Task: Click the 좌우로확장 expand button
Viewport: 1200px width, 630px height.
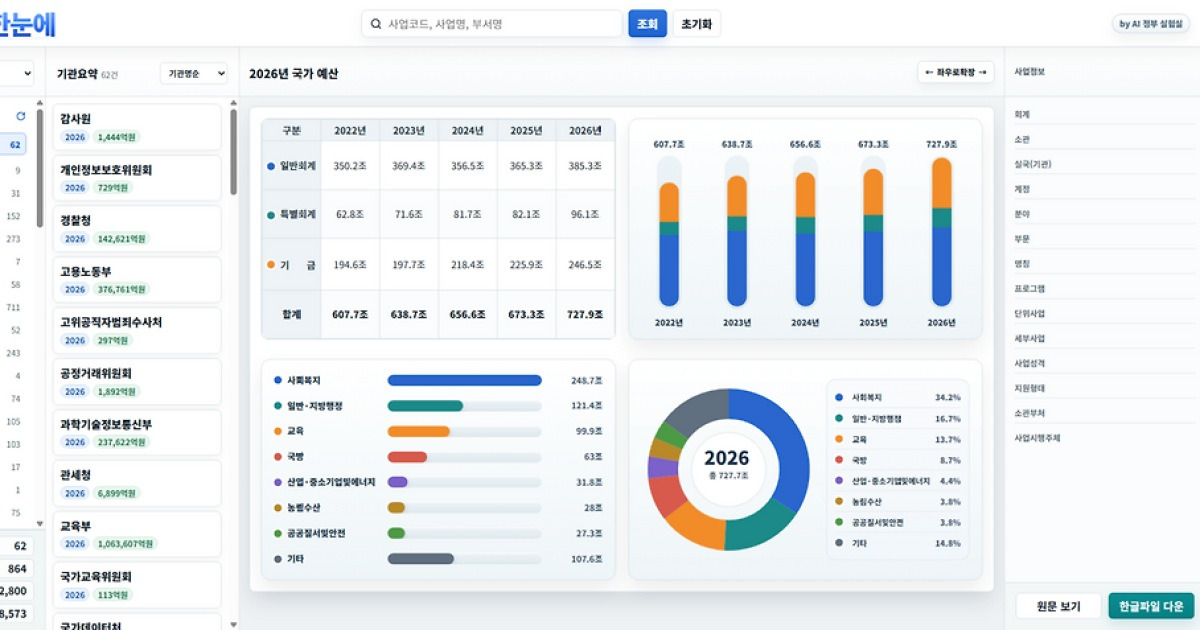Action: point(956,72)
